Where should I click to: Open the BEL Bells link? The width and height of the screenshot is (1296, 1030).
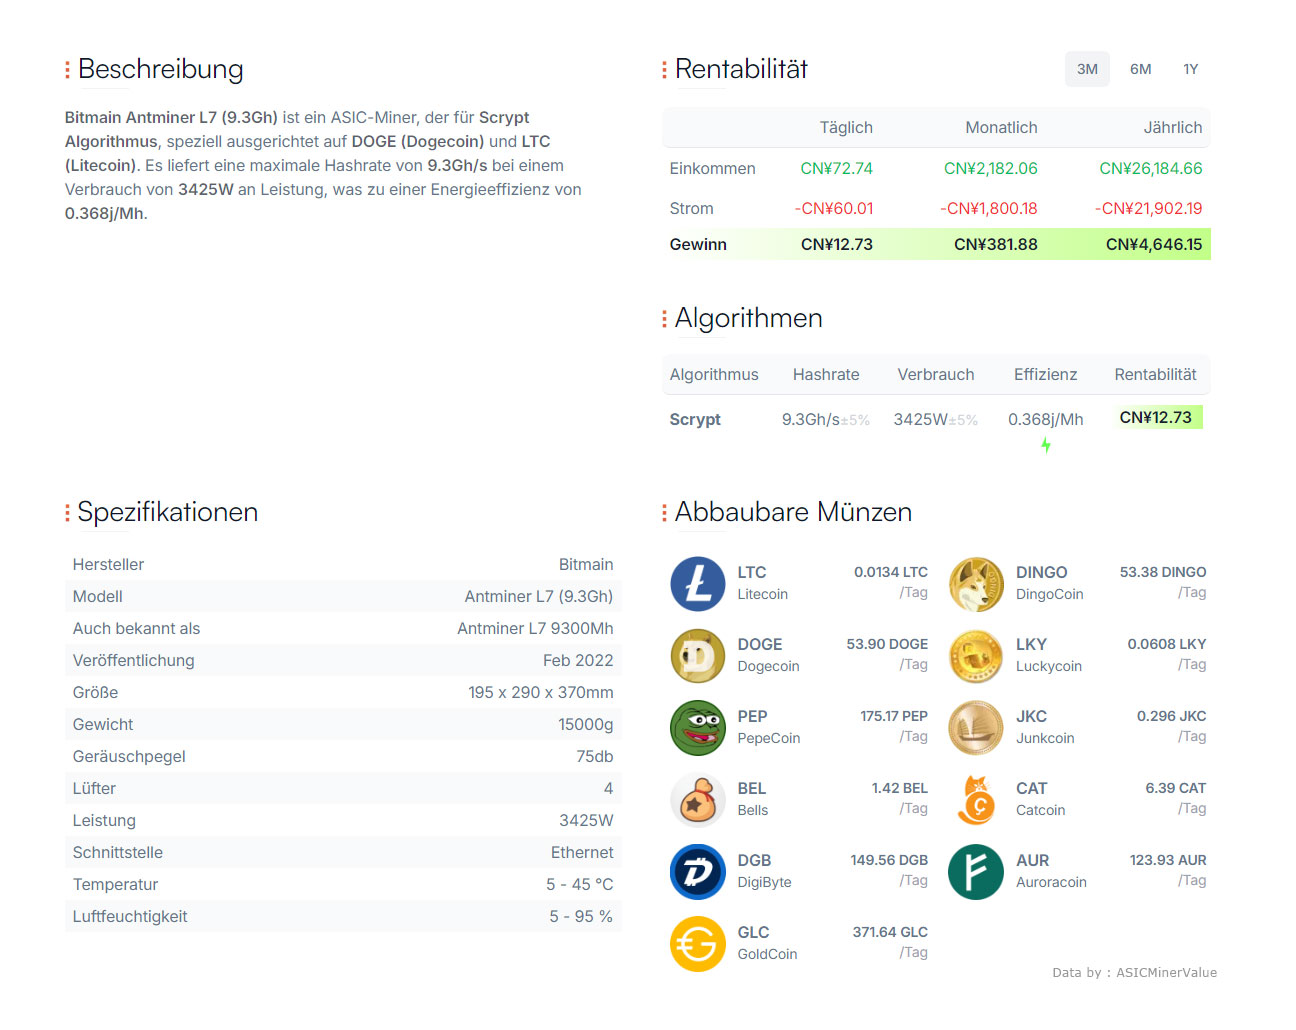pyautogui.click(x=753, y=799)
